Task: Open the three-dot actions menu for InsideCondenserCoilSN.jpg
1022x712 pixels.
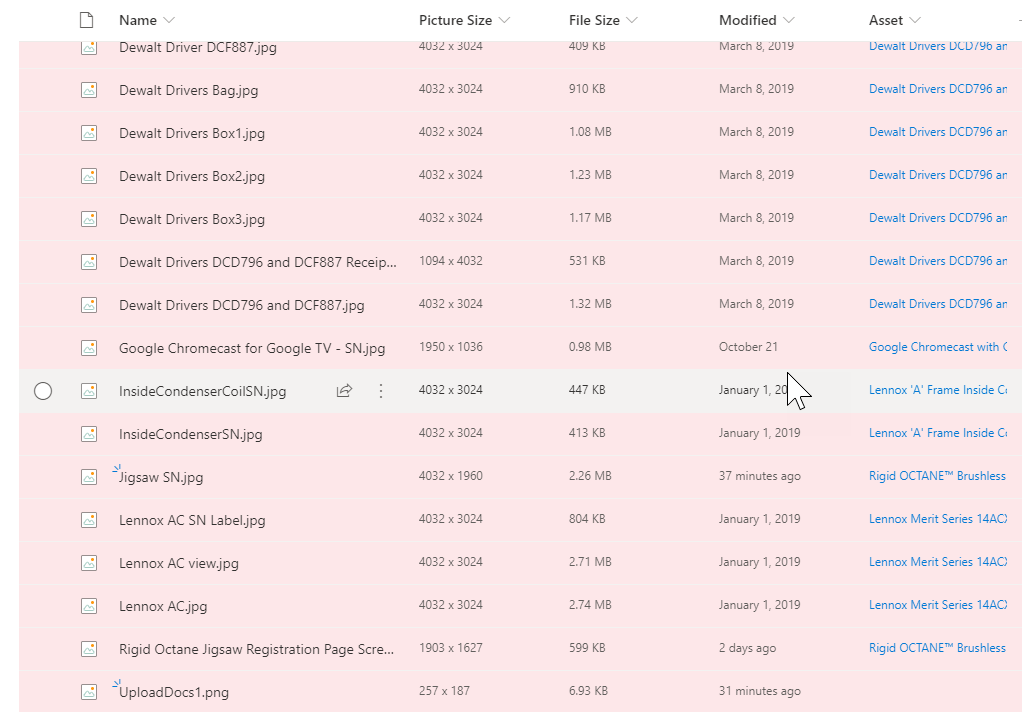Action: [381, 391]
